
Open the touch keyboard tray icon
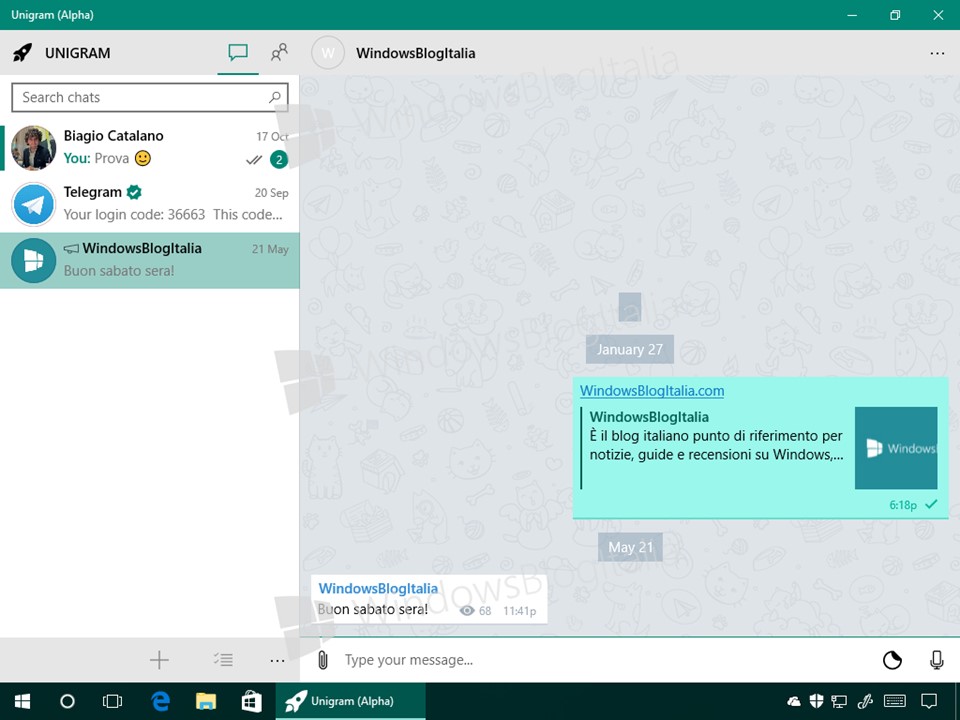[895, 701]
